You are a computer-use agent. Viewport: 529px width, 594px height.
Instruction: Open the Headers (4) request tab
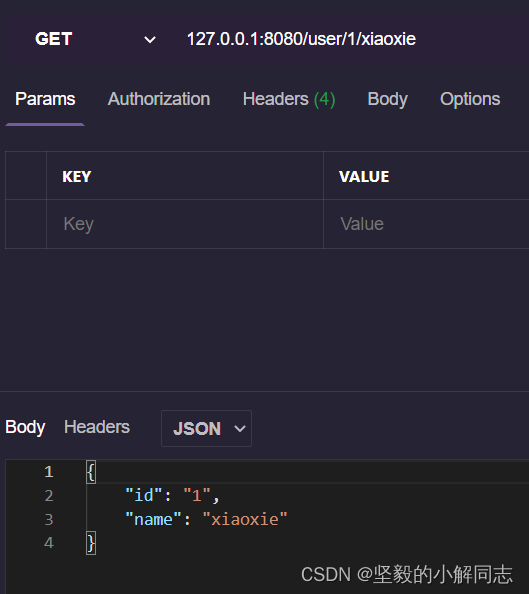(289, 99)
